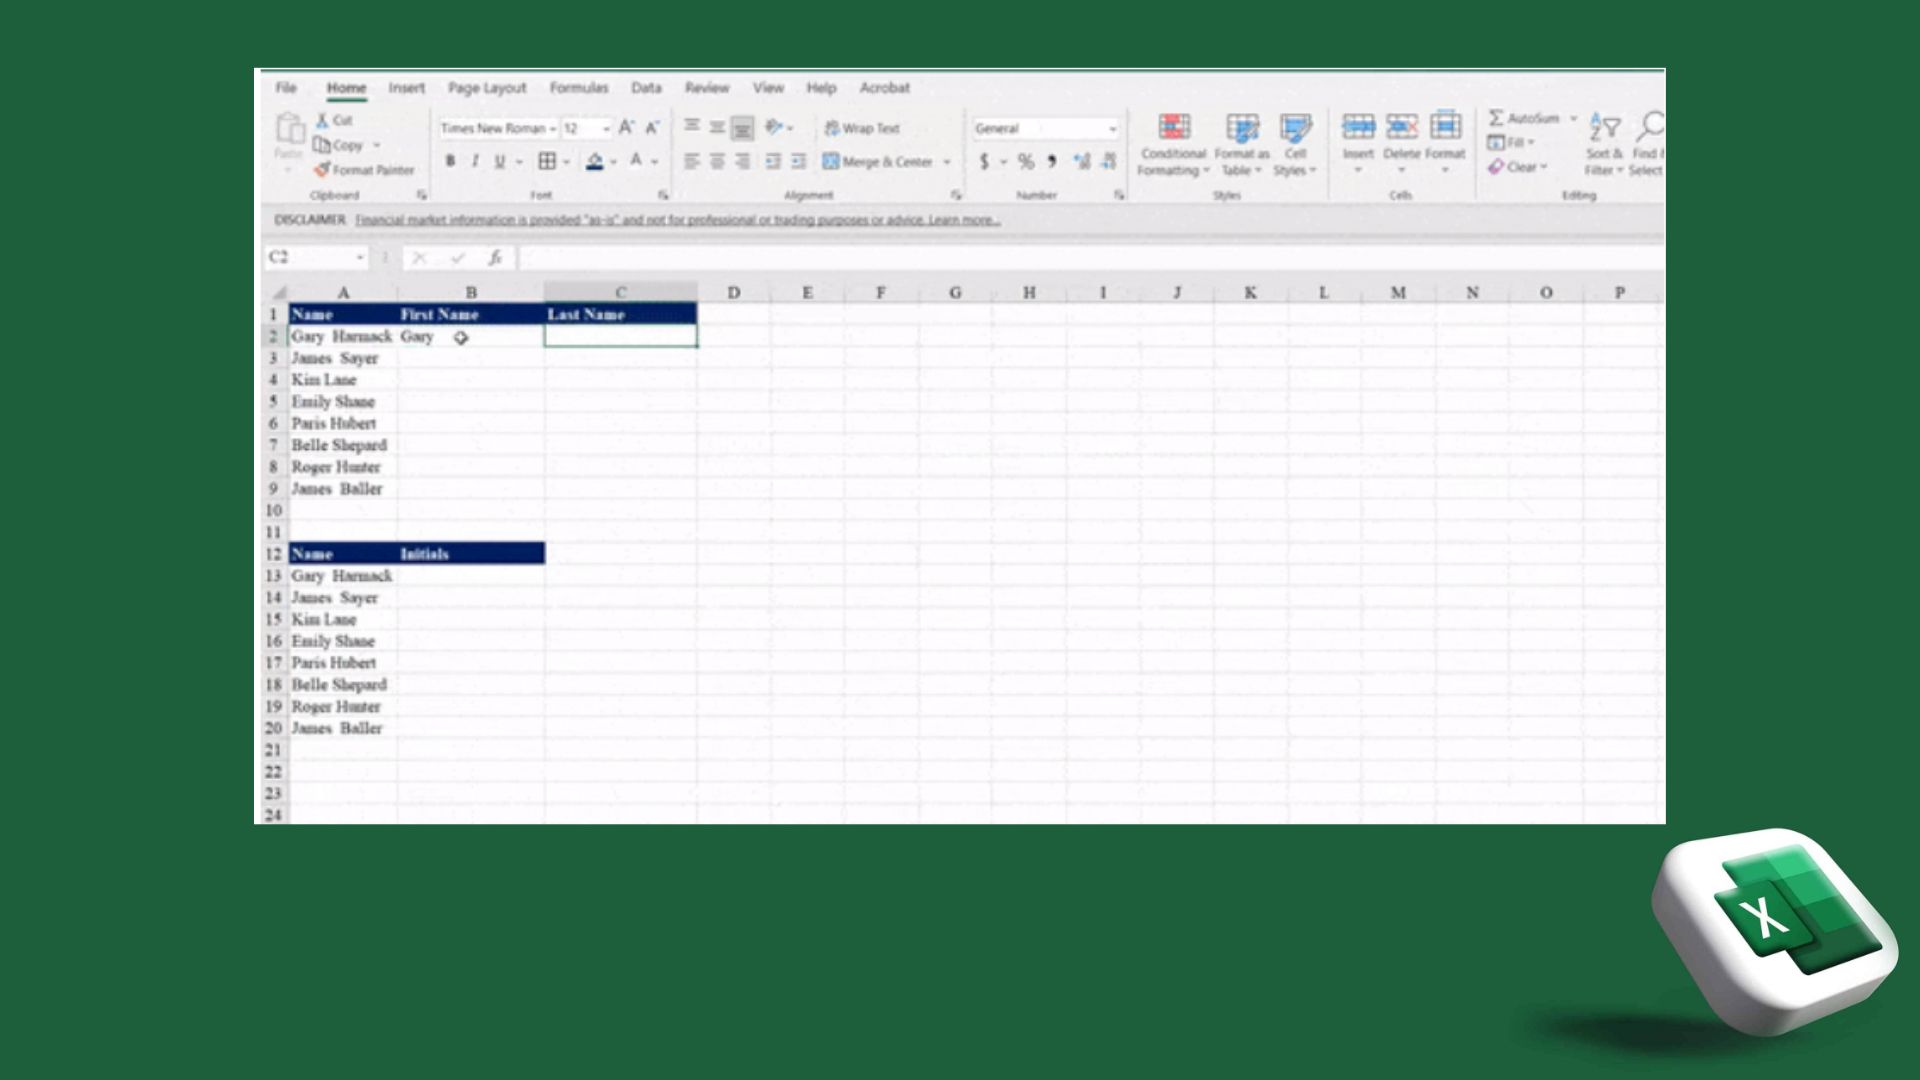1920x1080 pixels.
Task: Select cell containing Emily Shane in row 5
Action: (343, 402)
